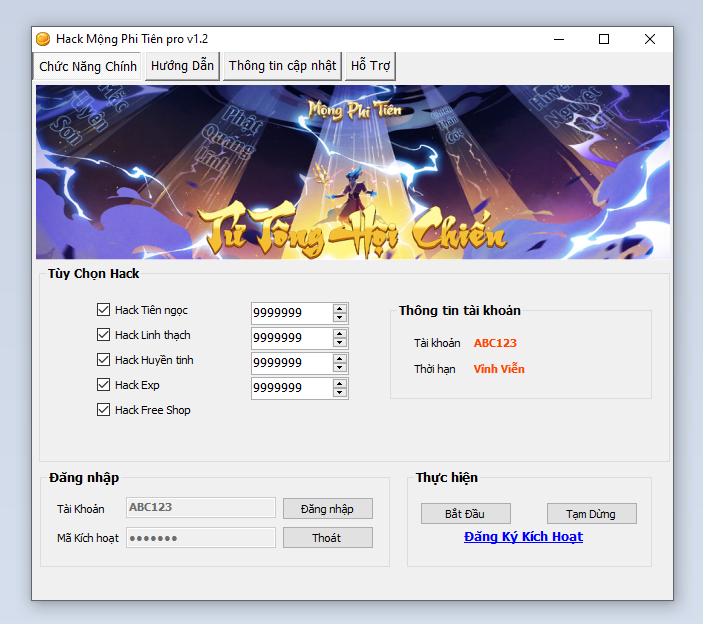The width and height of the screenshot is (705, 627).
Task: Click the Mã Kích hoạt password field
Action: click(200, 538)
